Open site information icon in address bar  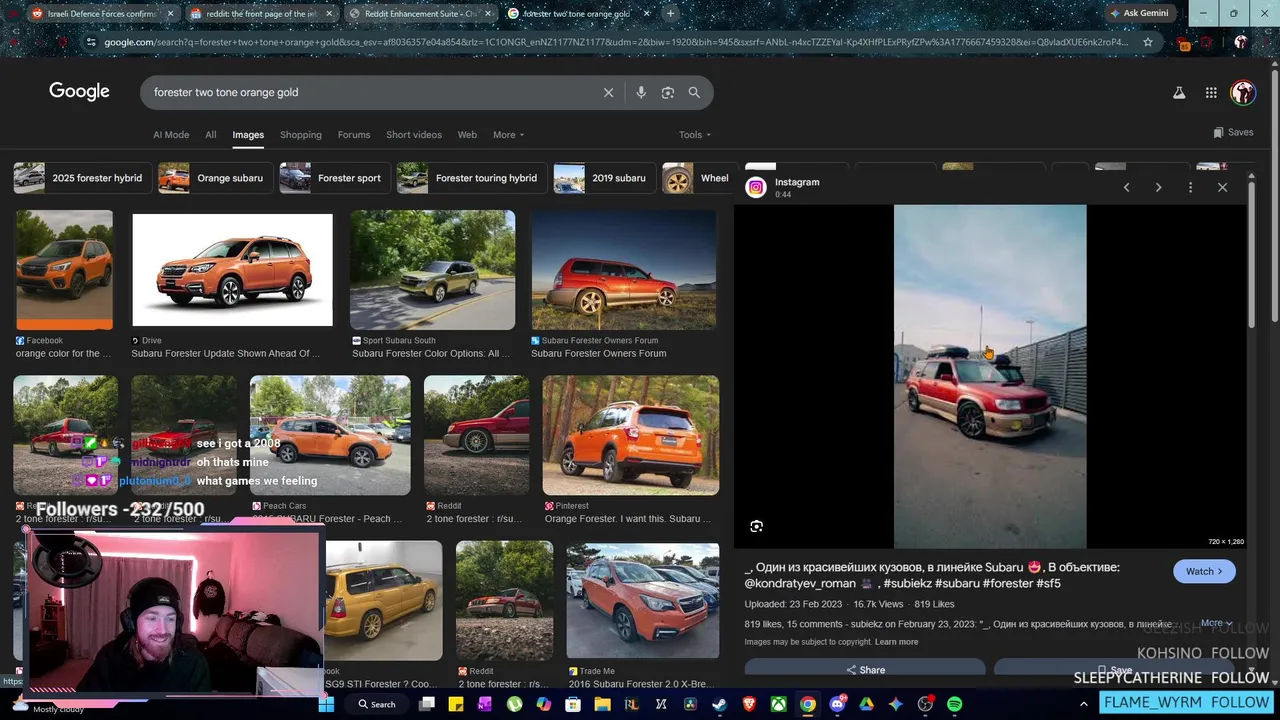pyautogui.click(x=91, y=42)
